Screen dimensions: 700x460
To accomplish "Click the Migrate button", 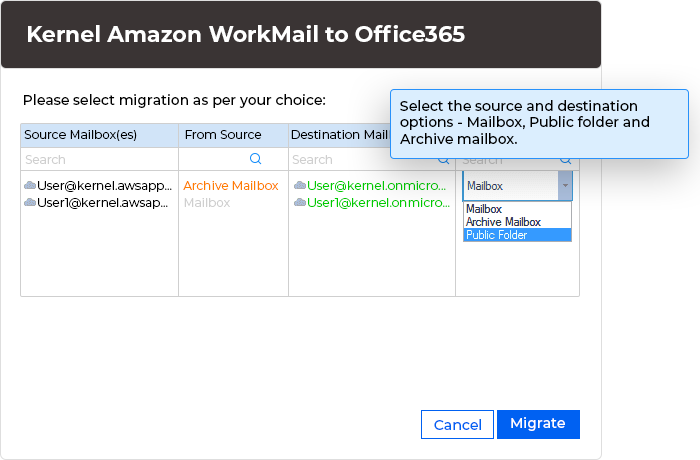I will [538, 424].
